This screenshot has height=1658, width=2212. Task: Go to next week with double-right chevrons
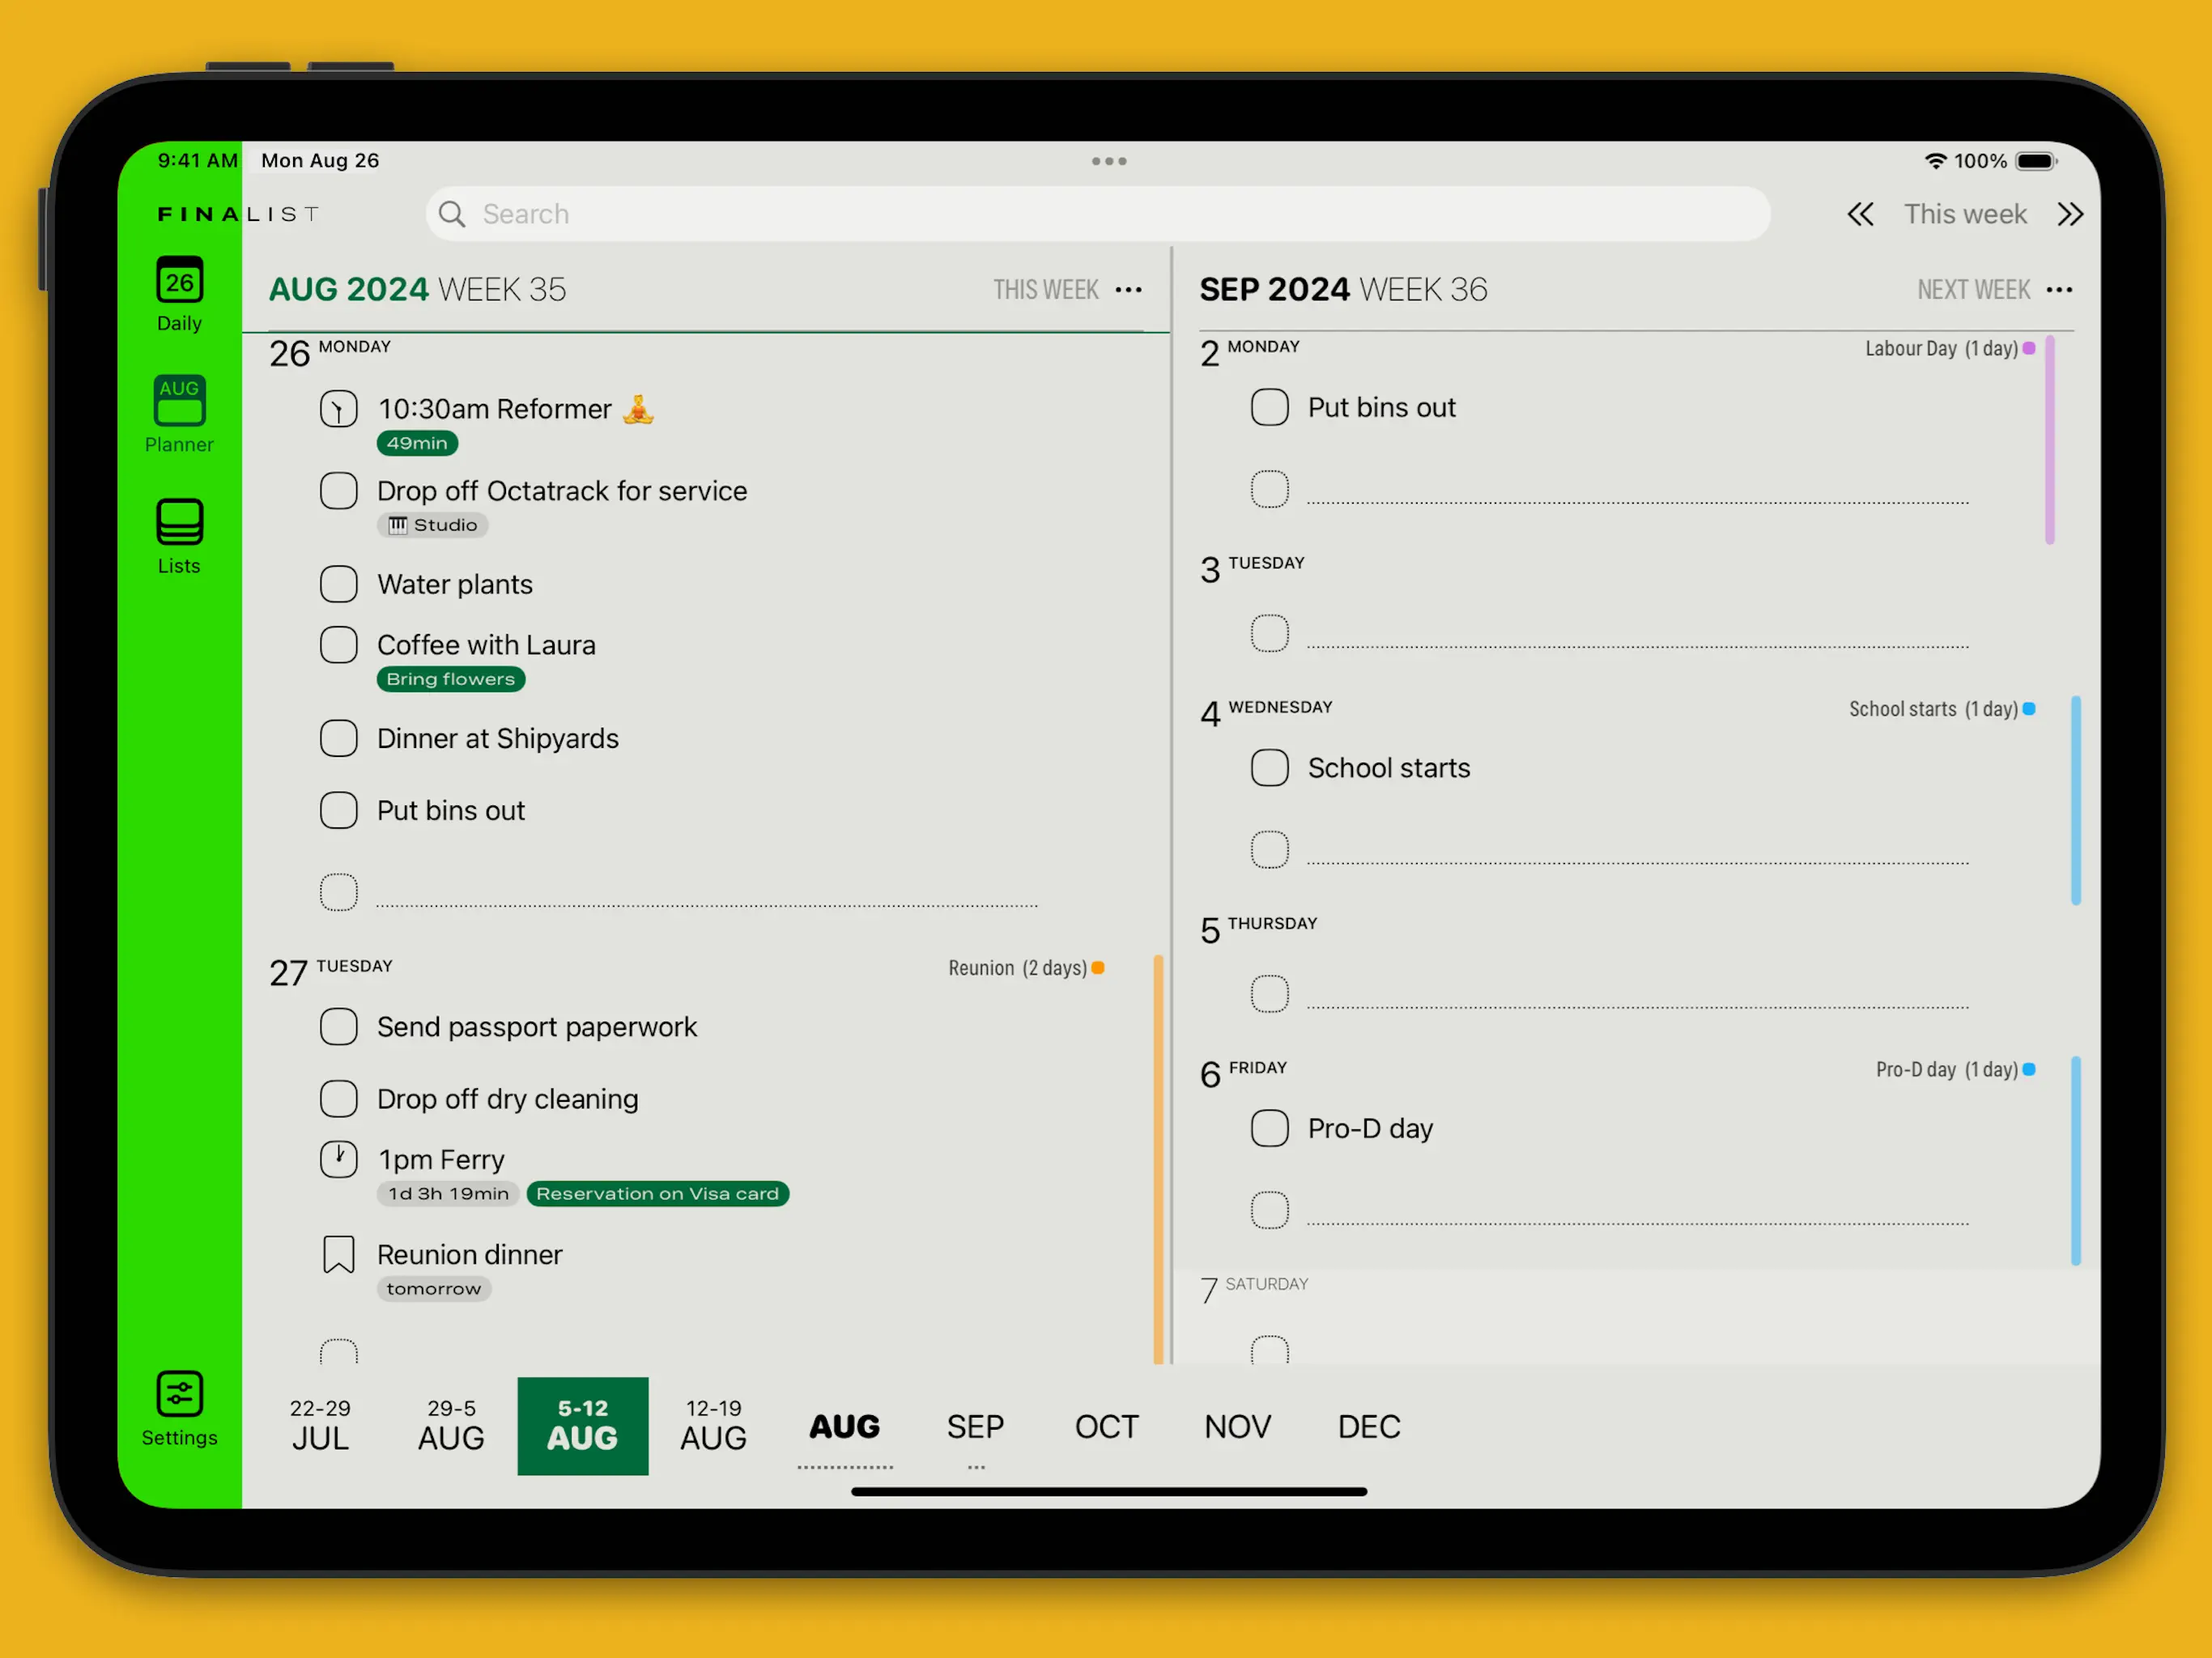[2070, 214]
